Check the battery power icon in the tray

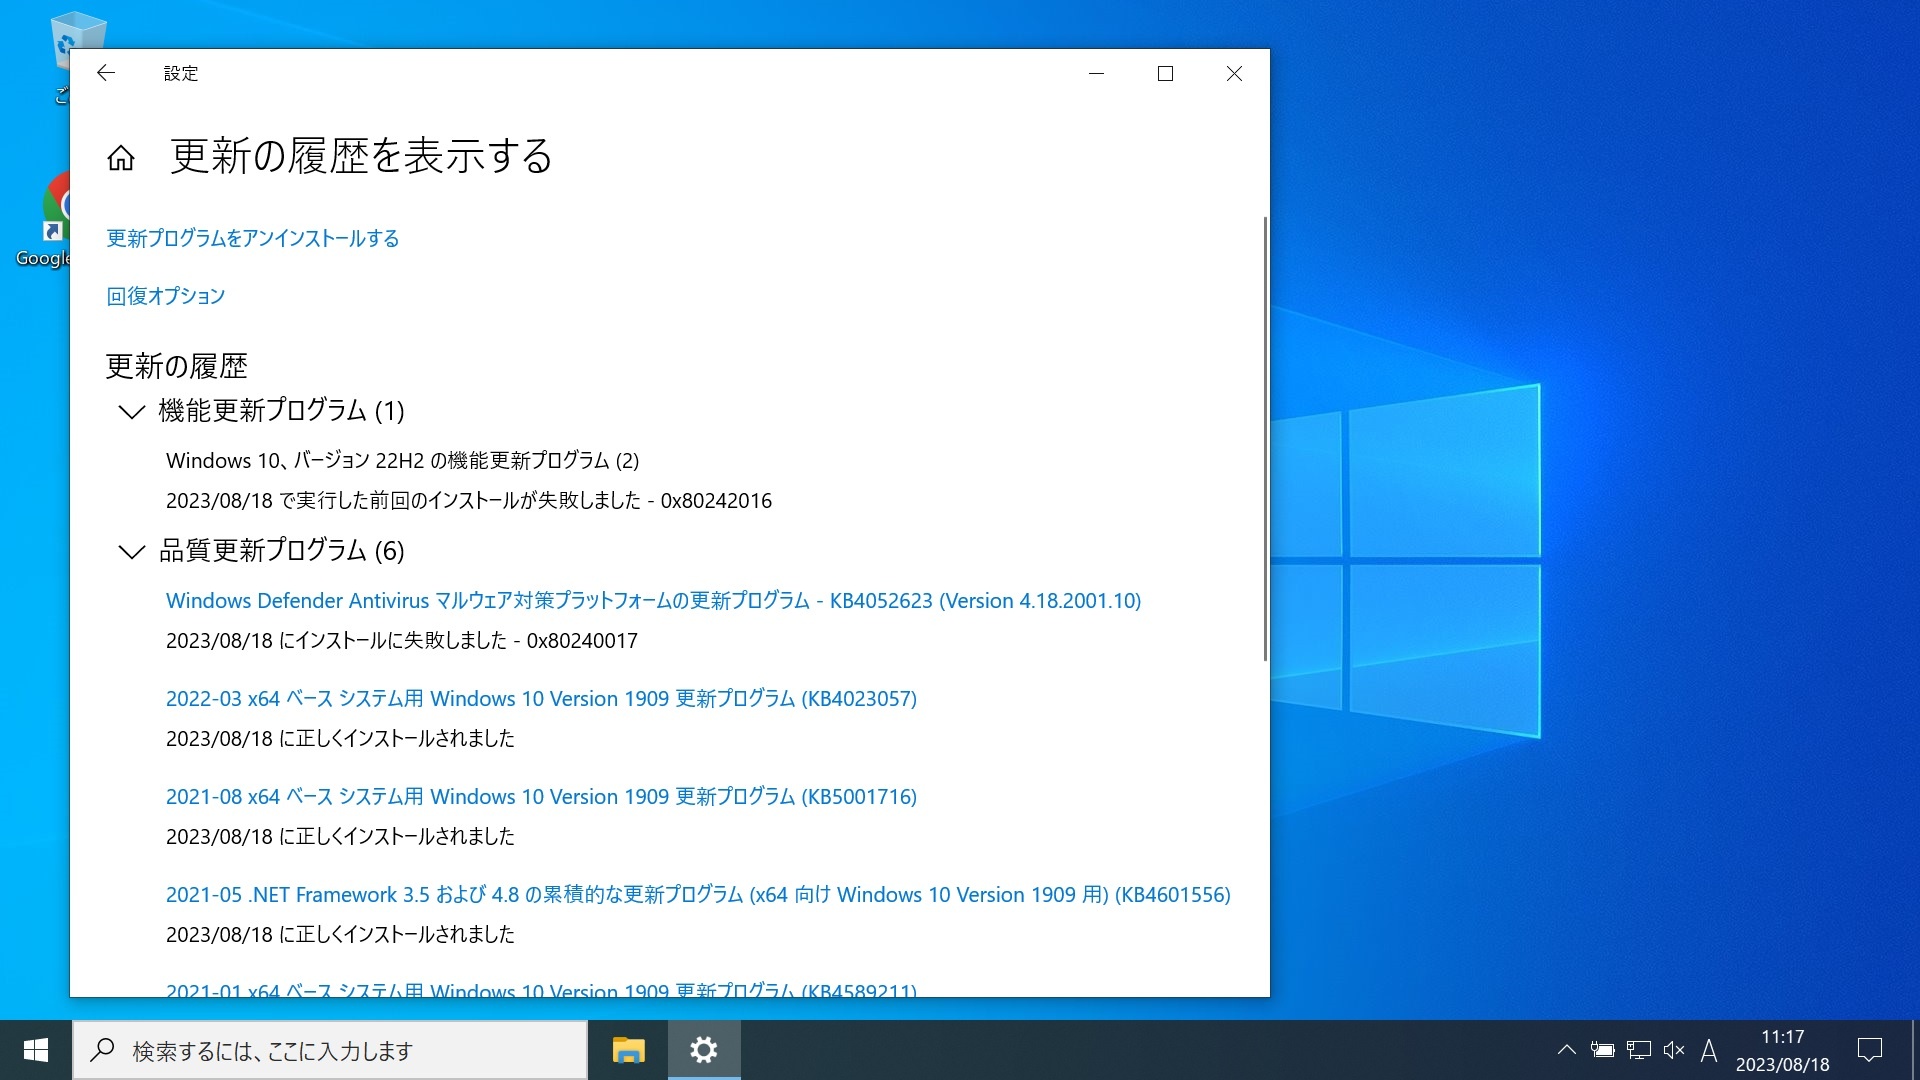[1602, 1050]
